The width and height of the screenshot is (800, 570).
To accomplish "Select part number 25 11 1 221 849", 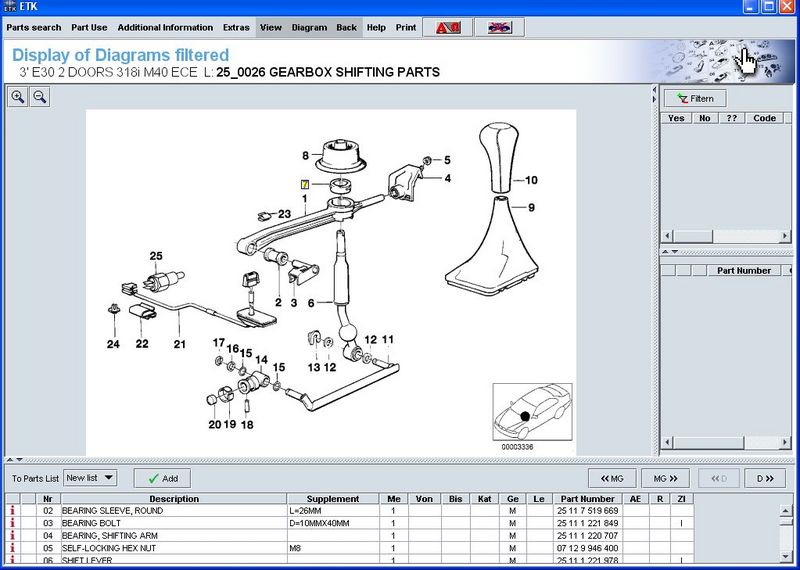I will (587, 523).
